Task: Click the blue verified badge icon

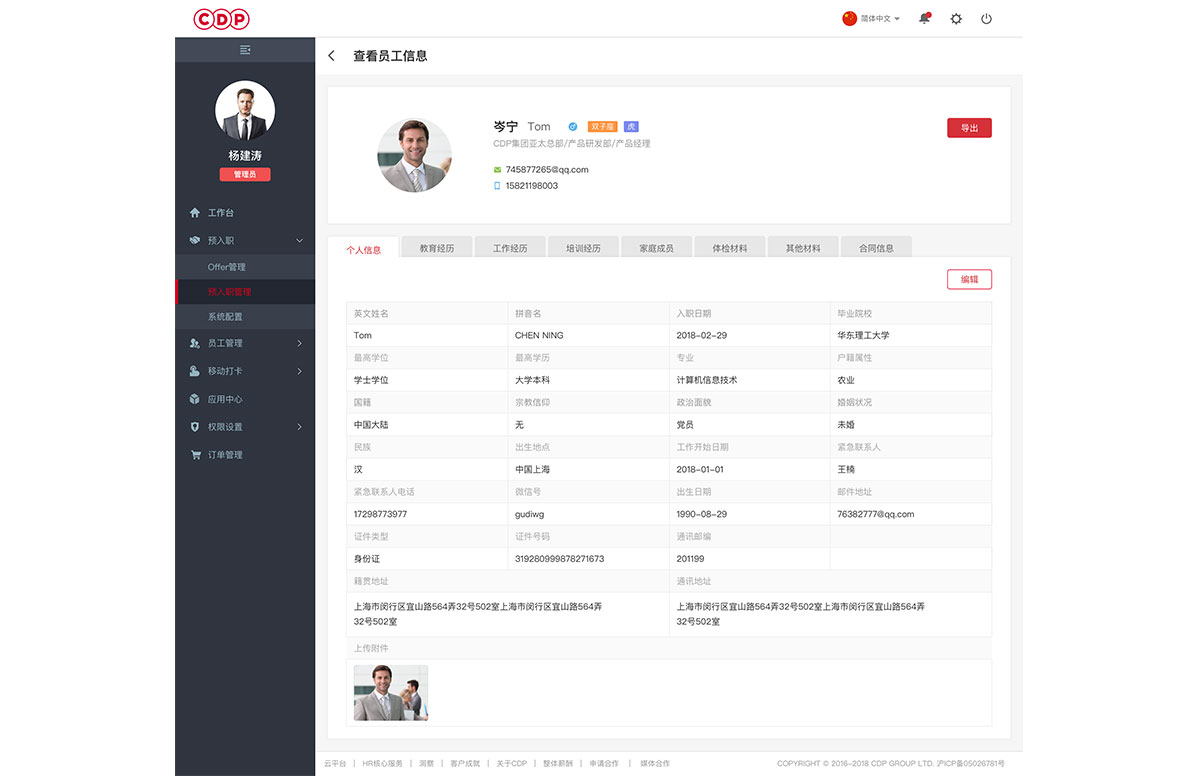Action: pos(573,127)
